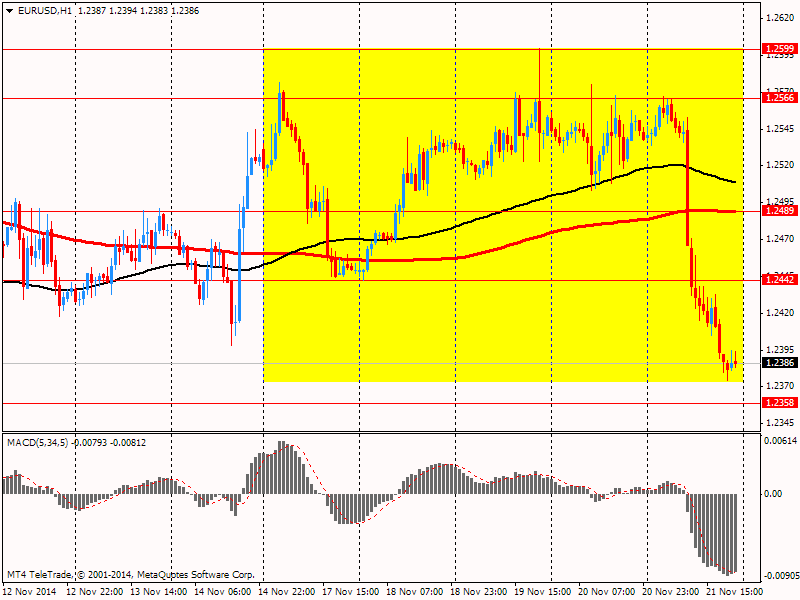Click the 12 Nov 2014 time axis label
The image size is (800, 600).
point(30,591)
